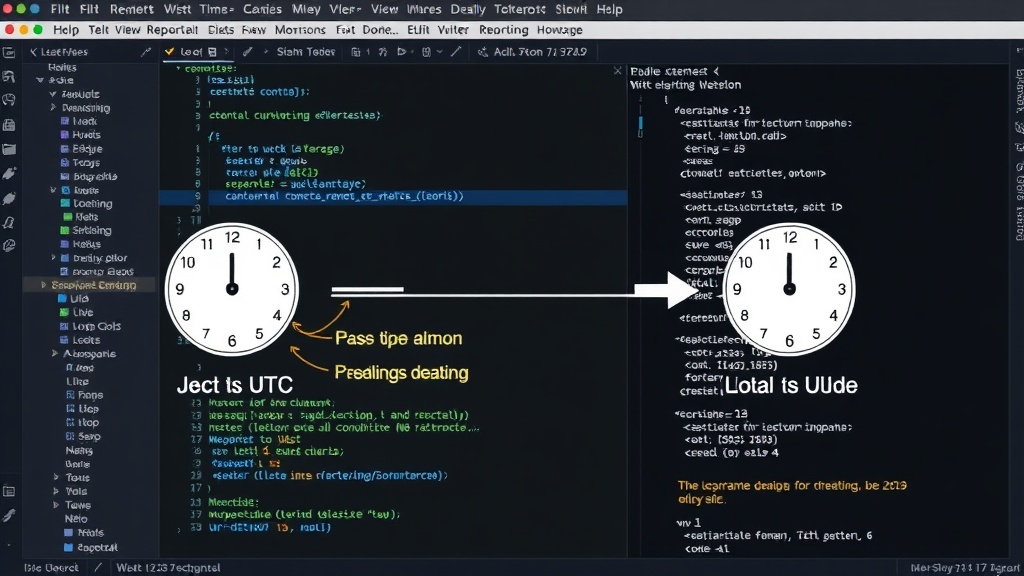Select the Leots file

(86, 340)
